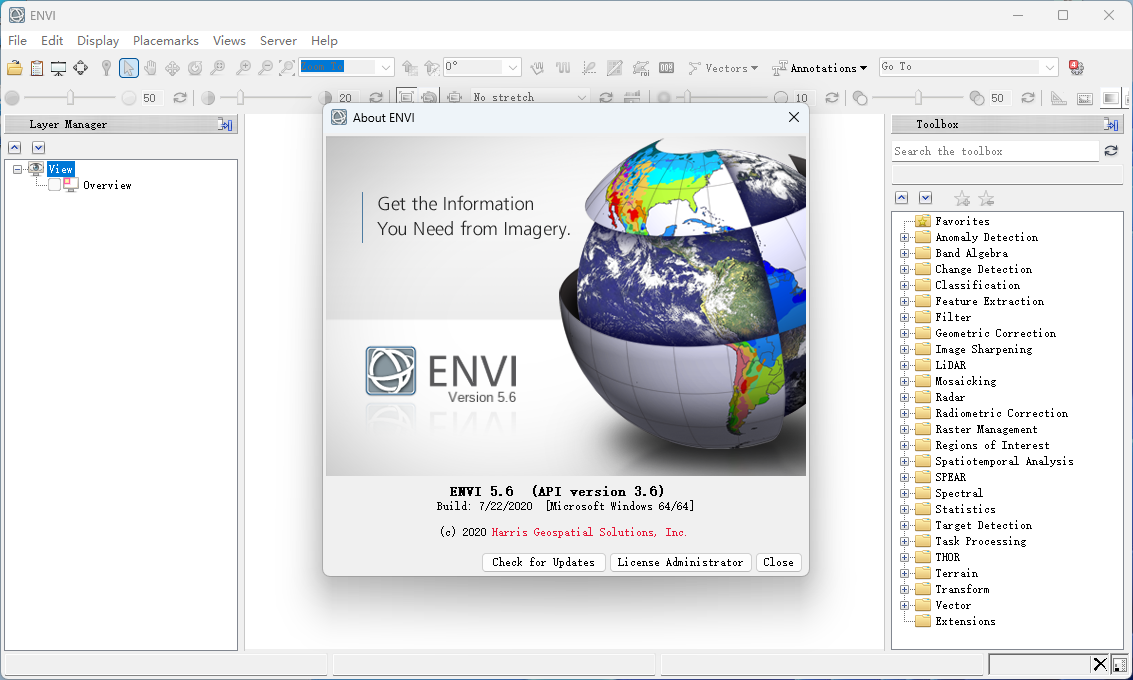Open the Views menu
This screenshot has height=680, width=1133.
click(229, 40)
